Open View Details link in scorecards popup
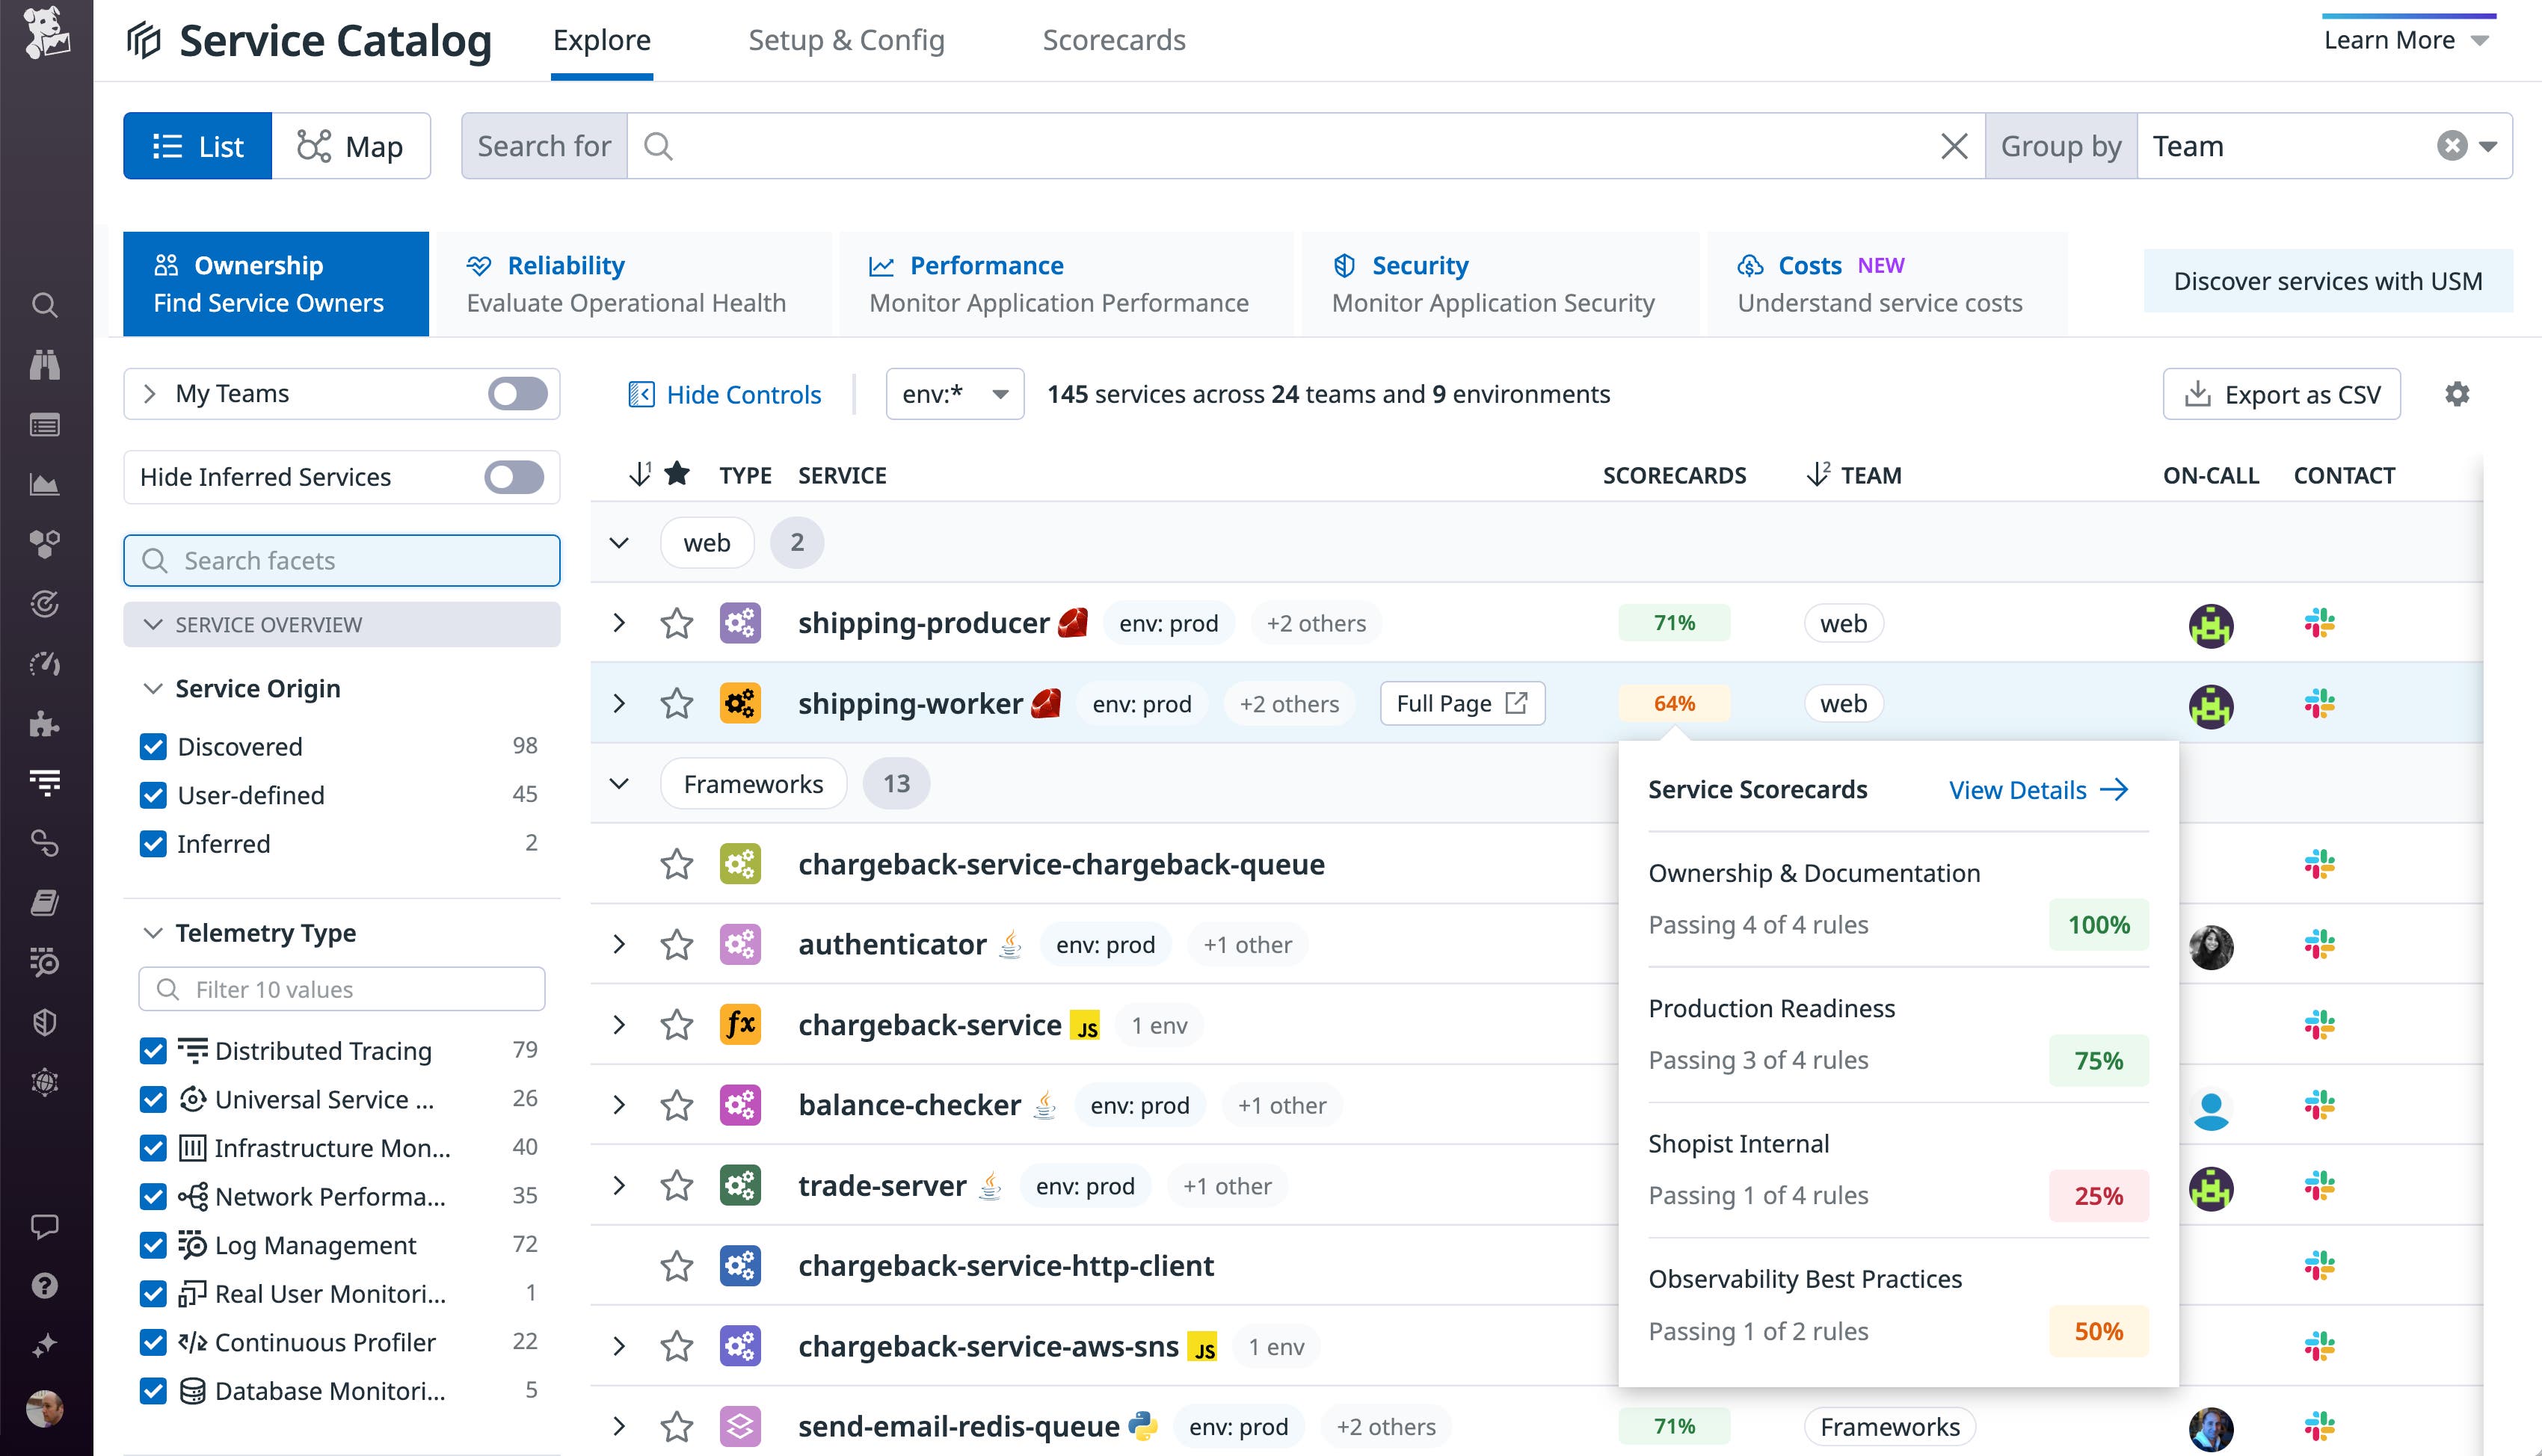The height and width of the screenshot is (1456, 2542). pos(2037,790)
